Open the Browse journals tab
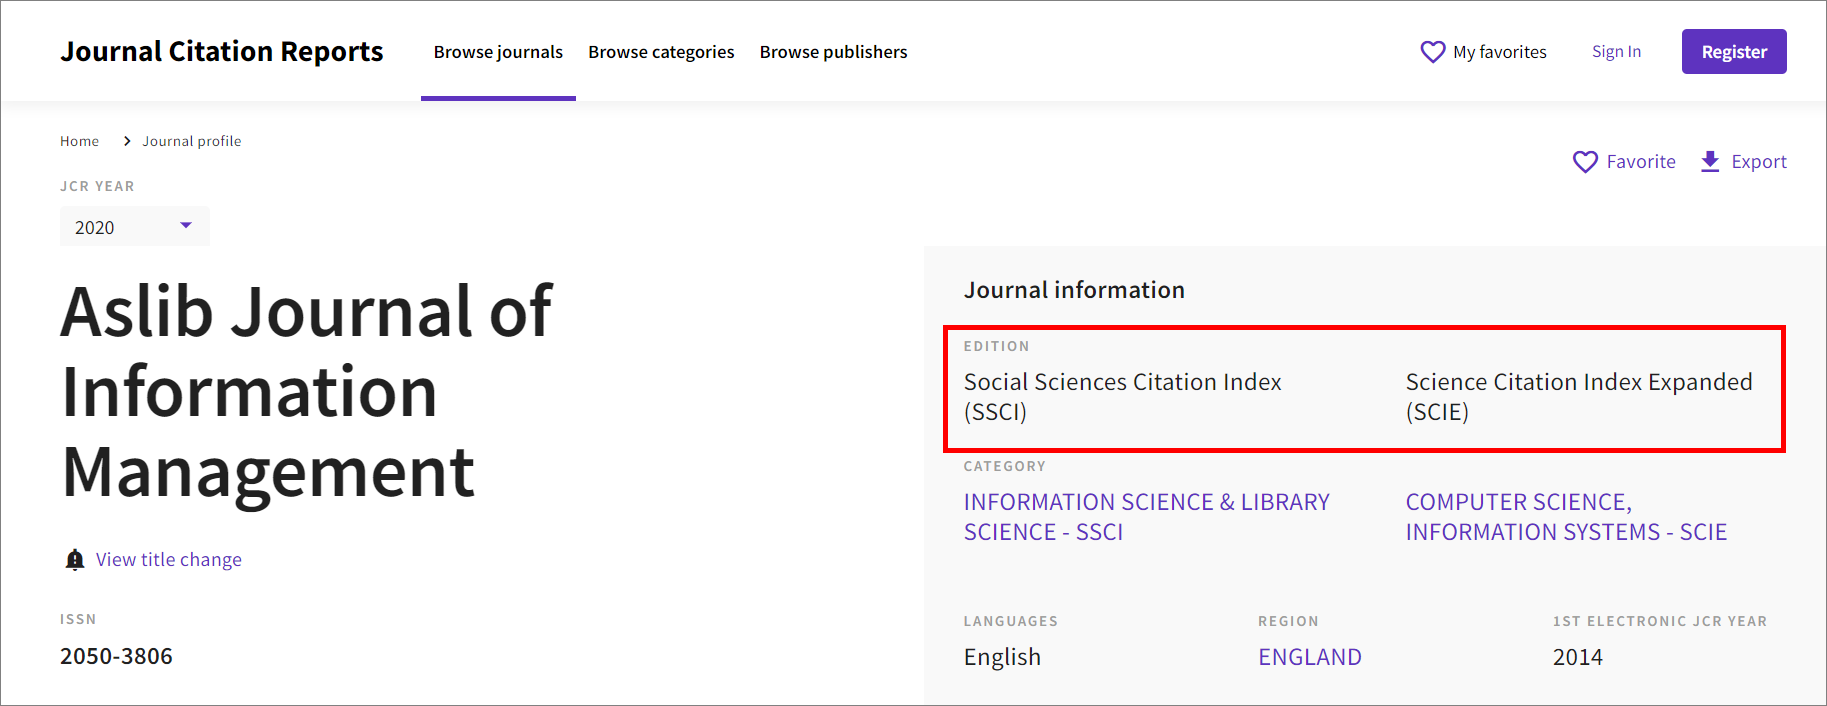 coord(498,52)
